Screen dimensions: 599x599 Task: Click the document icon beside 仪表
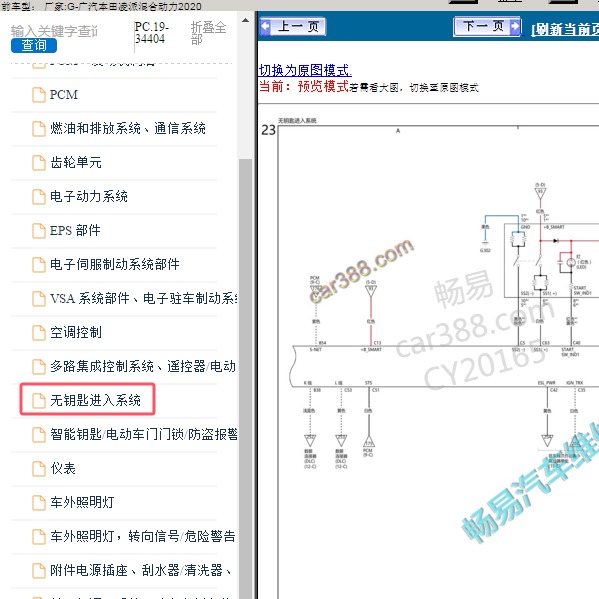39,469
